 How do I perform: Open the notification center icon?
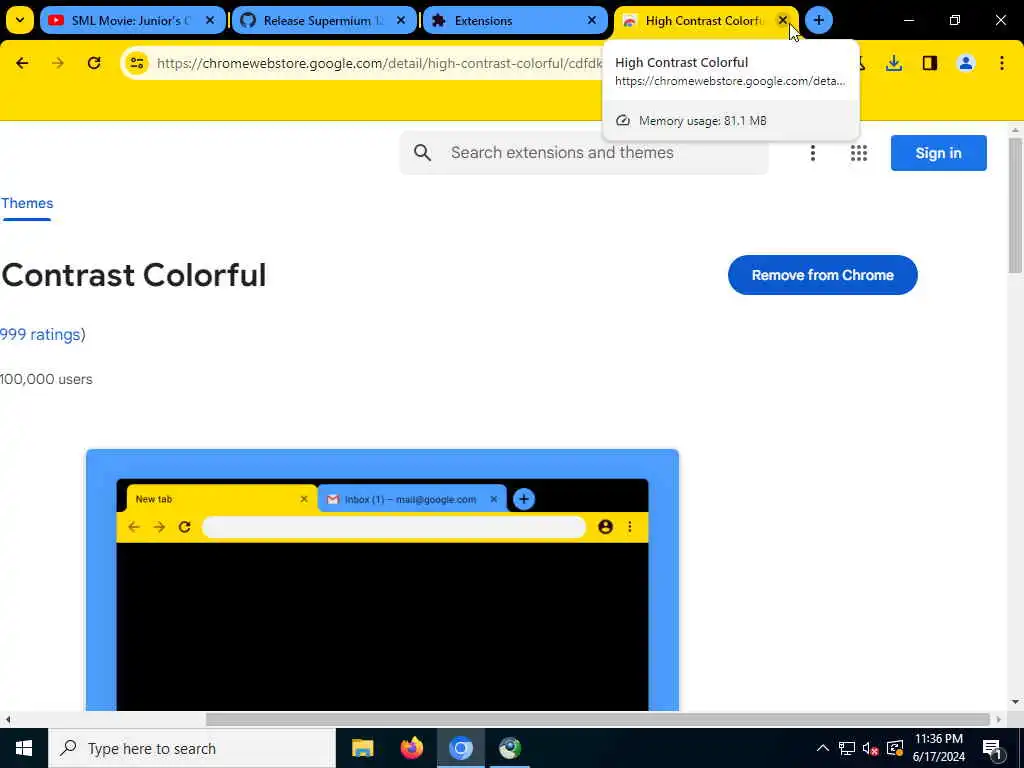992,748
